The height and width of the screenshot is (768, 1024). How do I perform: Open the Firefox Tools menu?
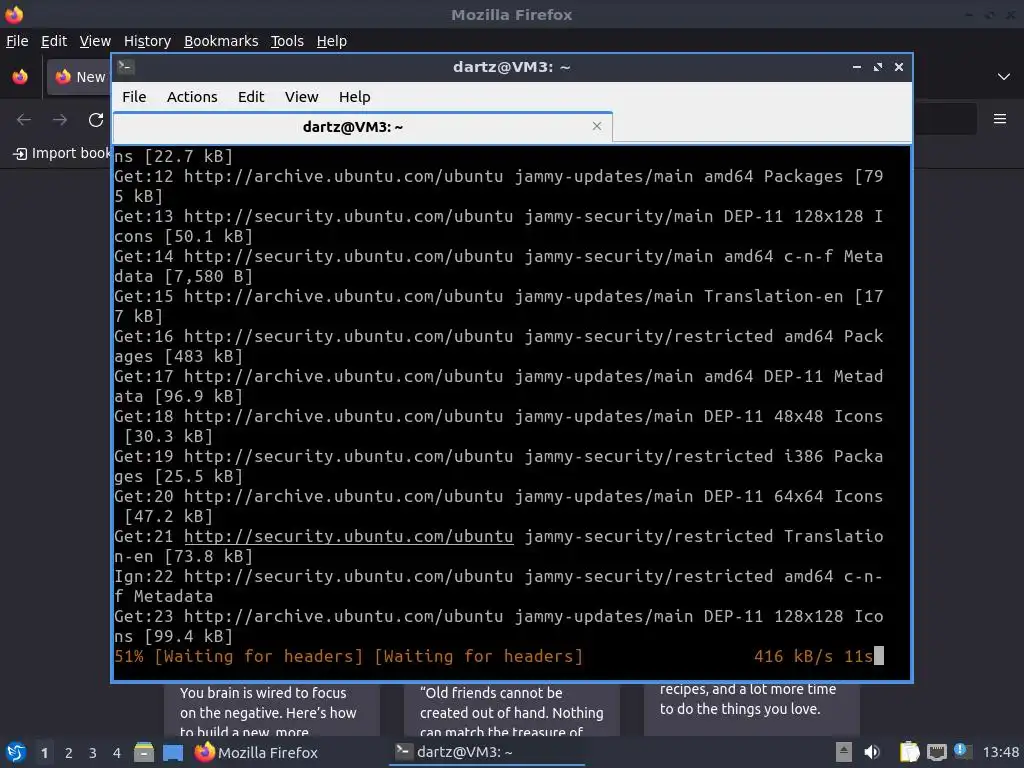tap(287, 41)
